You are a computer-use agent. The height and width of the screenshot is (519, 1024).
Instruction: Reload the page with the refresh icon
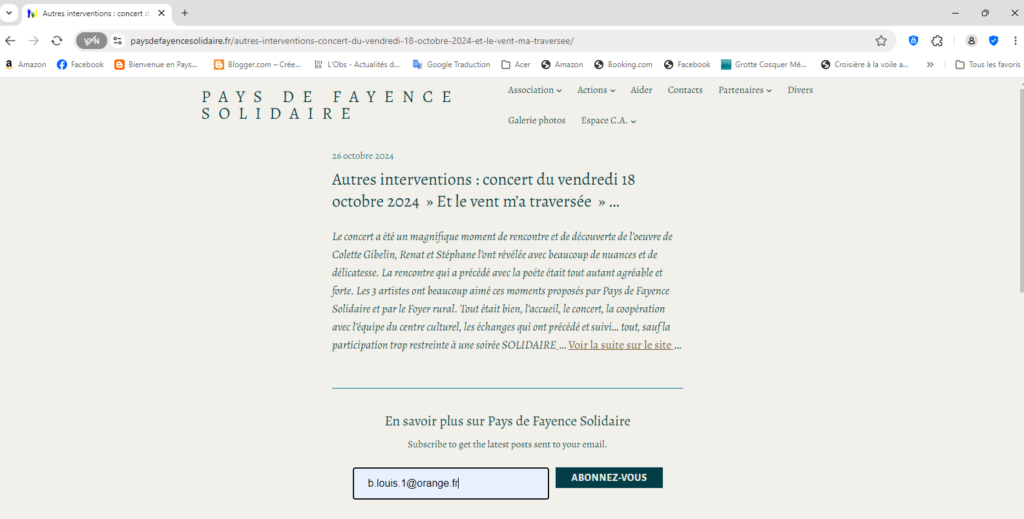click(57, 41)
